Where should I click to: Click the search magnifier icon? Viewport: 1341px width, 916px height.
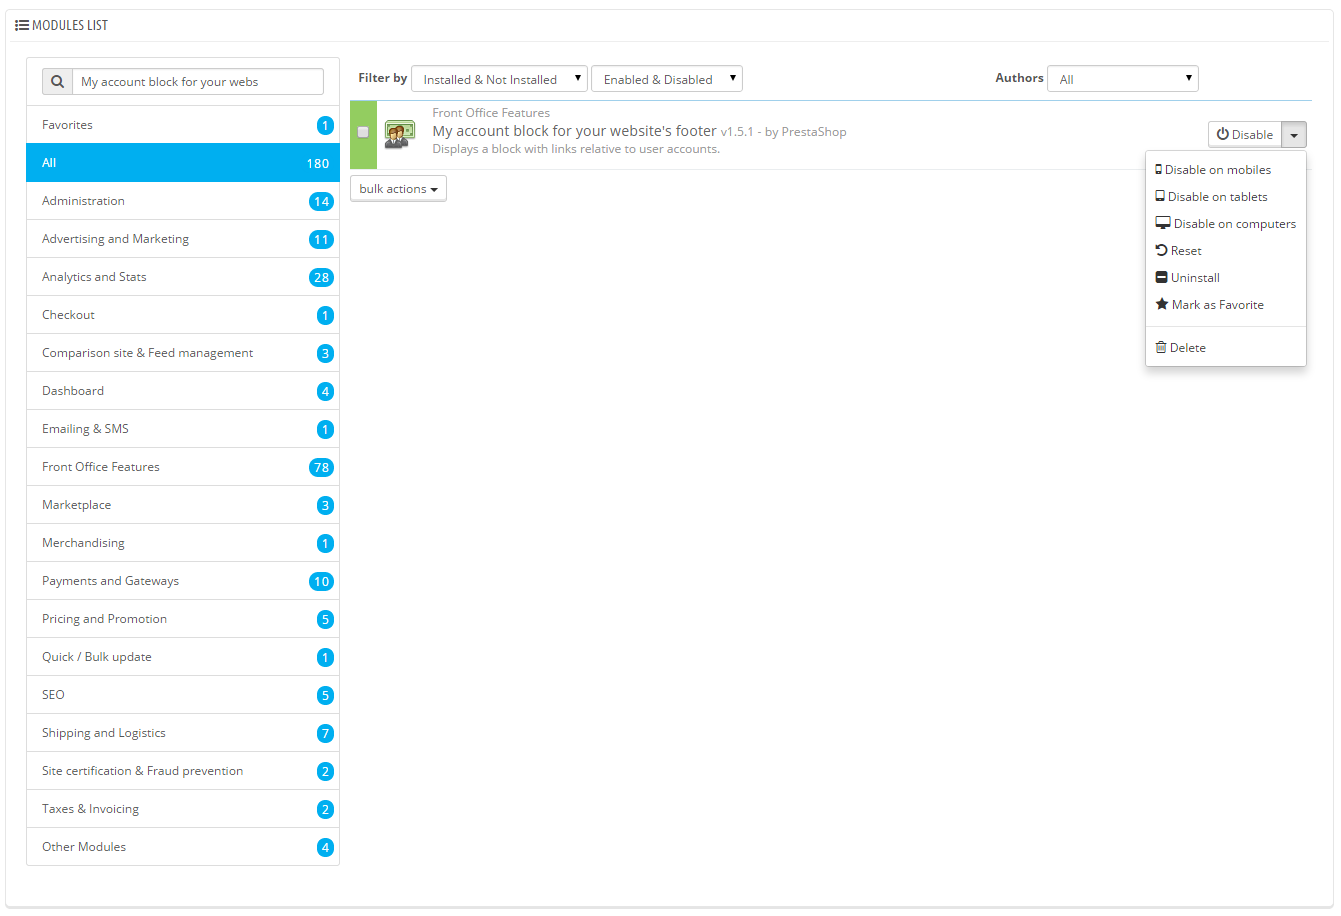tap(57, 82)
